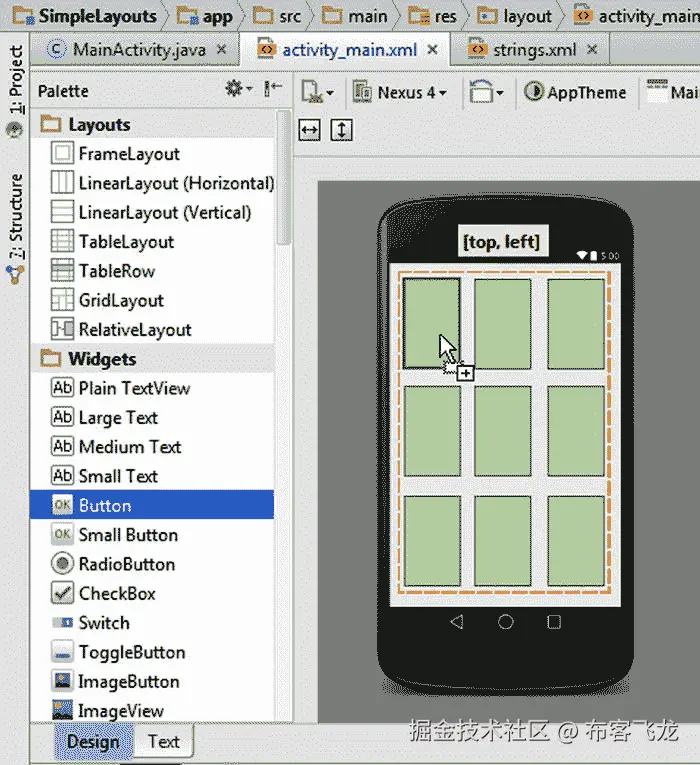Click the Palette scrollbar thumb
Image resolution: width=700 pixels, height=765 pixels.
pos(283,178)
